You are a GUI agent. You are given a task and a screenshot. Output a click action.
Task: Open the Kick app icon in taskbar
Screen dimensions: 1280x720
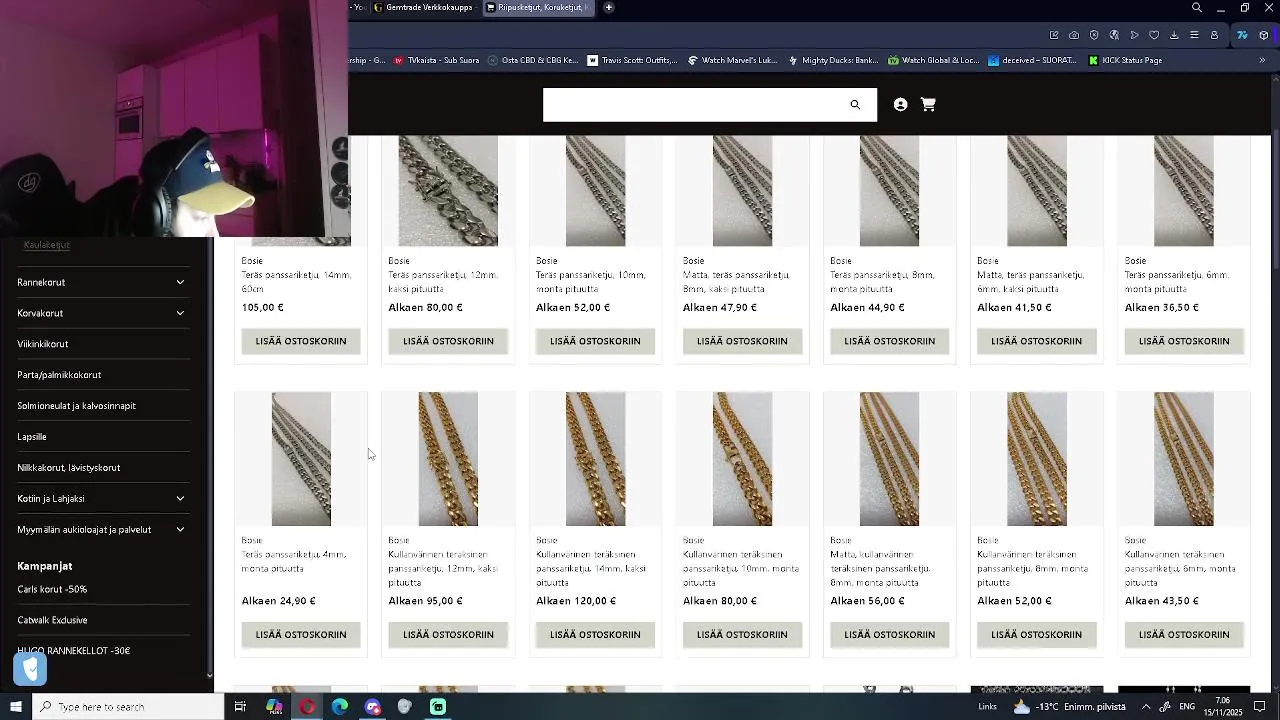tap(438, 707)
